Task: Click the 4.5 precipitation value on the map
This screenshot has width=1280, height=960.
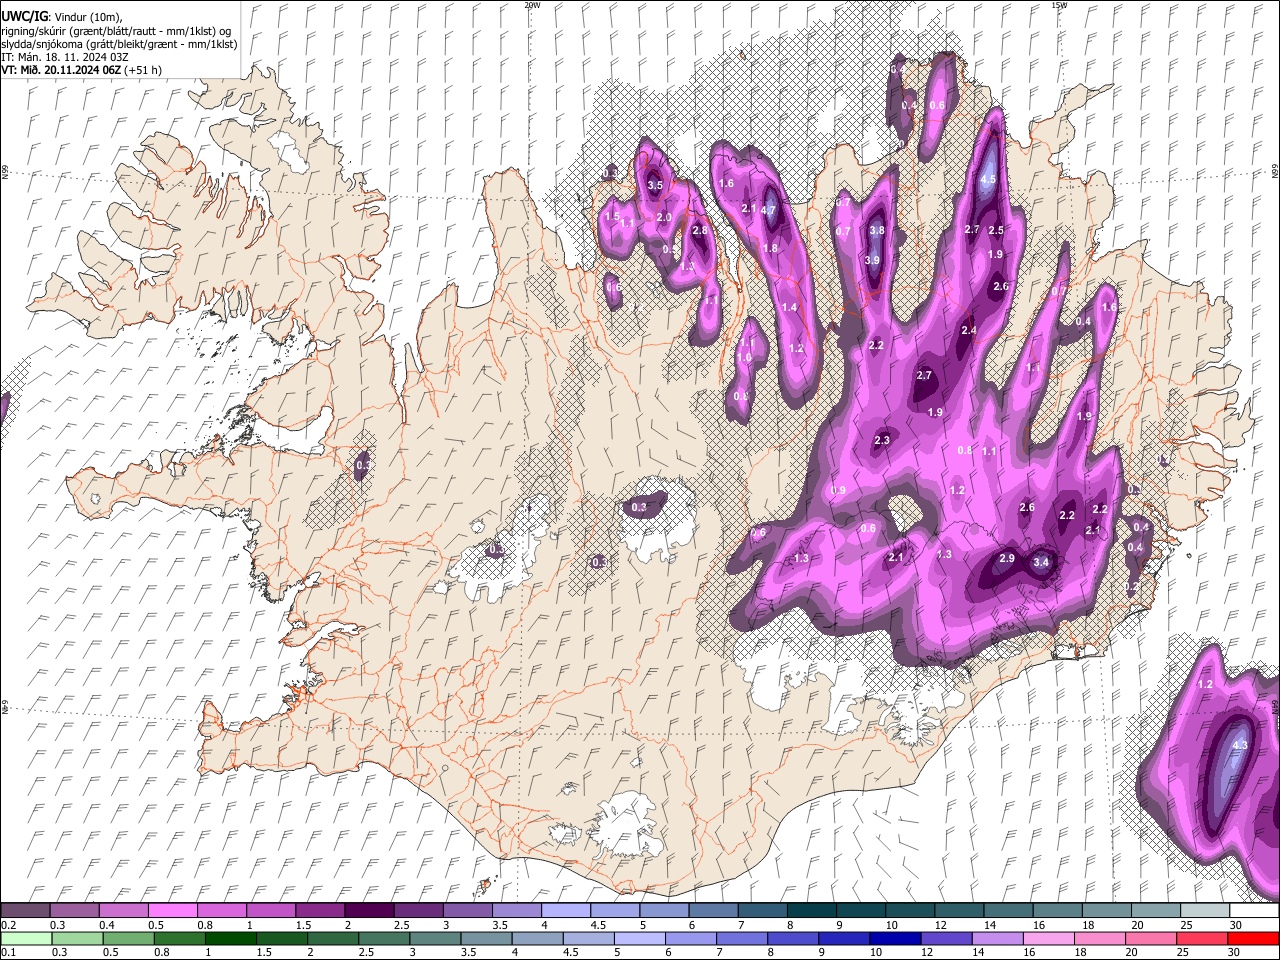Action: (x=988, y=180)
